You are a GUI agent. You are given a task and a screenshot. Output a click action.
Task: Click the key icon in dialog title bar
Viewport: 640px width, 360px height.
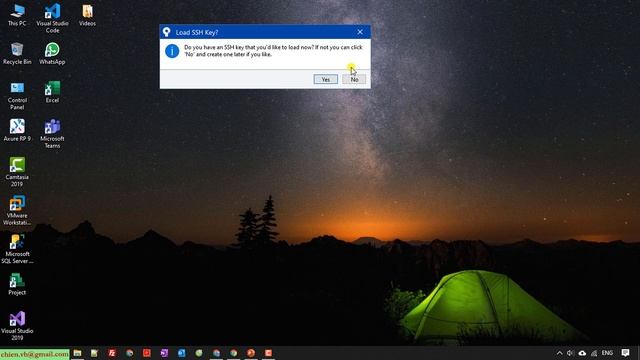click(167, 32)
